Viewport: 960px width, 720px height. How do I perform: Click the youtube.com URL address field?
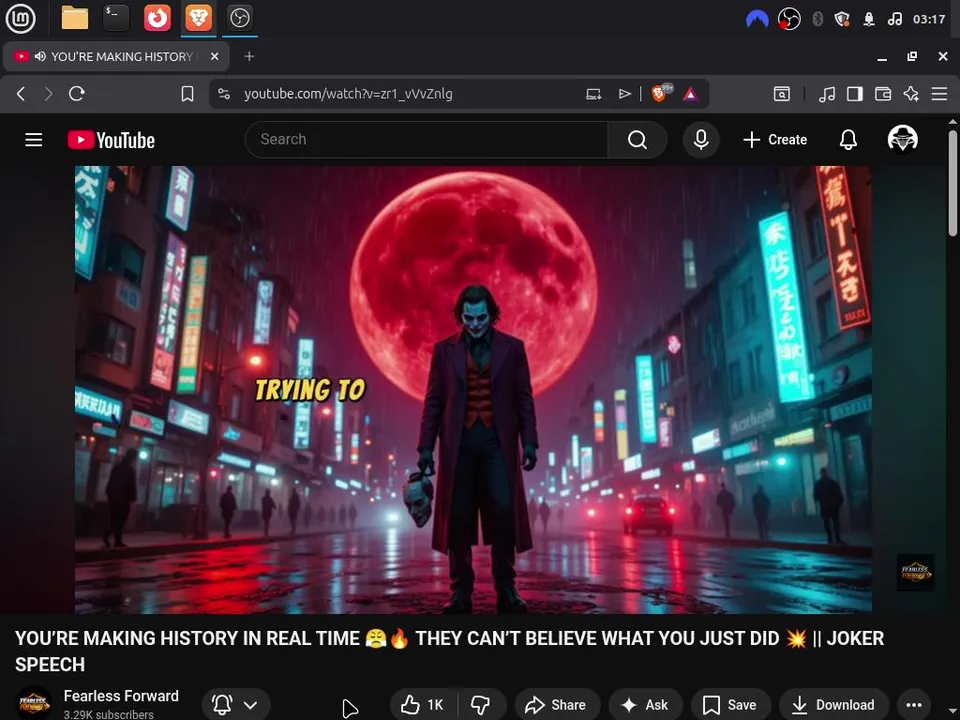tap(348, 94)
